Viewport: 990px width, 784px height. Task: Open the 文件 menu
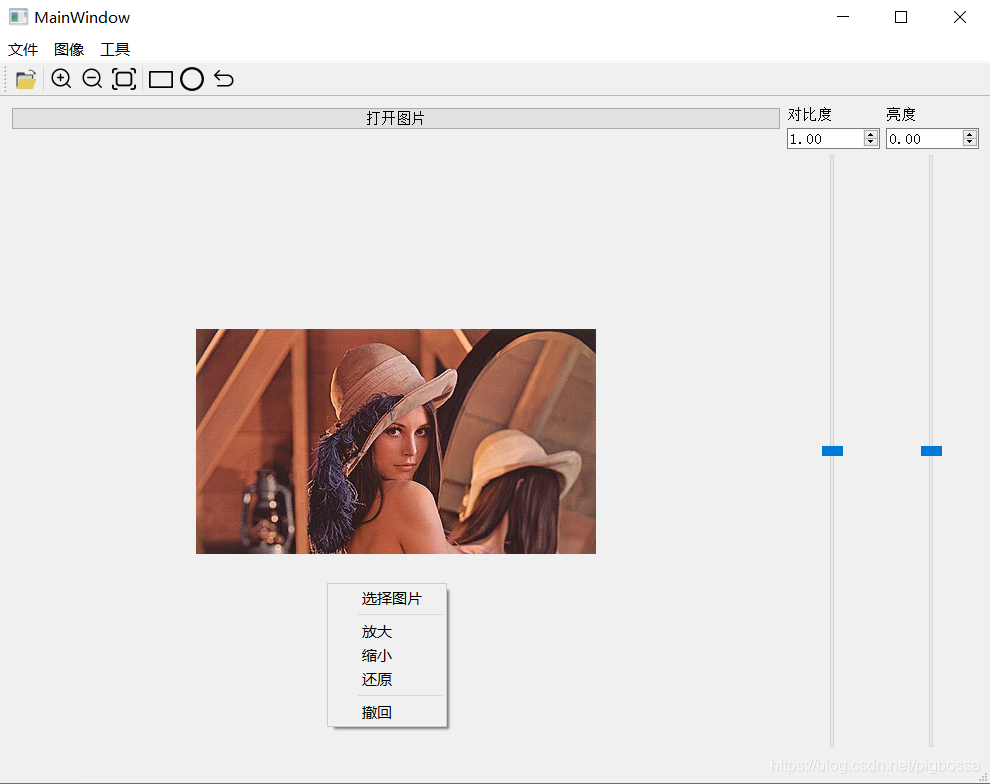pyautogui.click(x=23, y=49)
